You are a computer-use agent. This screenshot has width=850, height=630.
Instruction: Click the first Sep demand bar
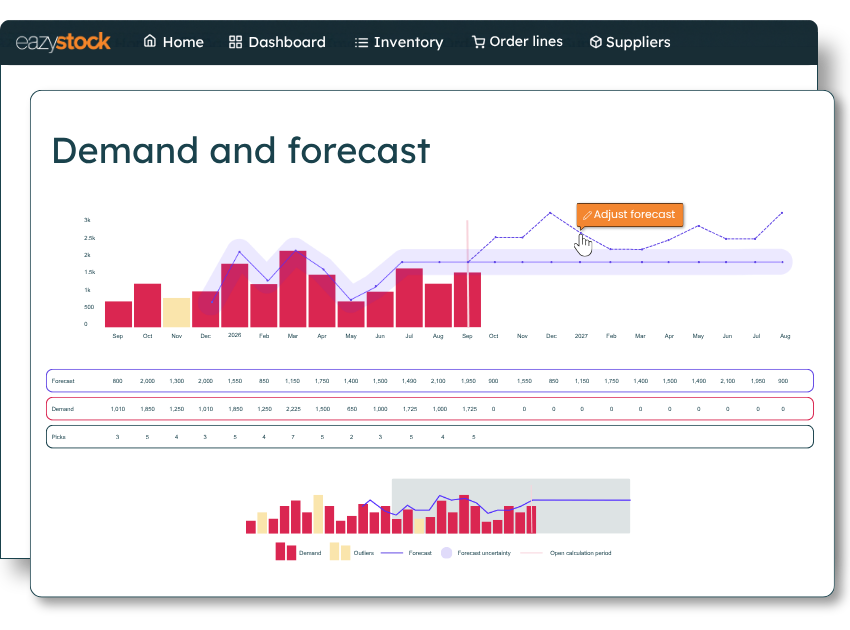point(118,314)
